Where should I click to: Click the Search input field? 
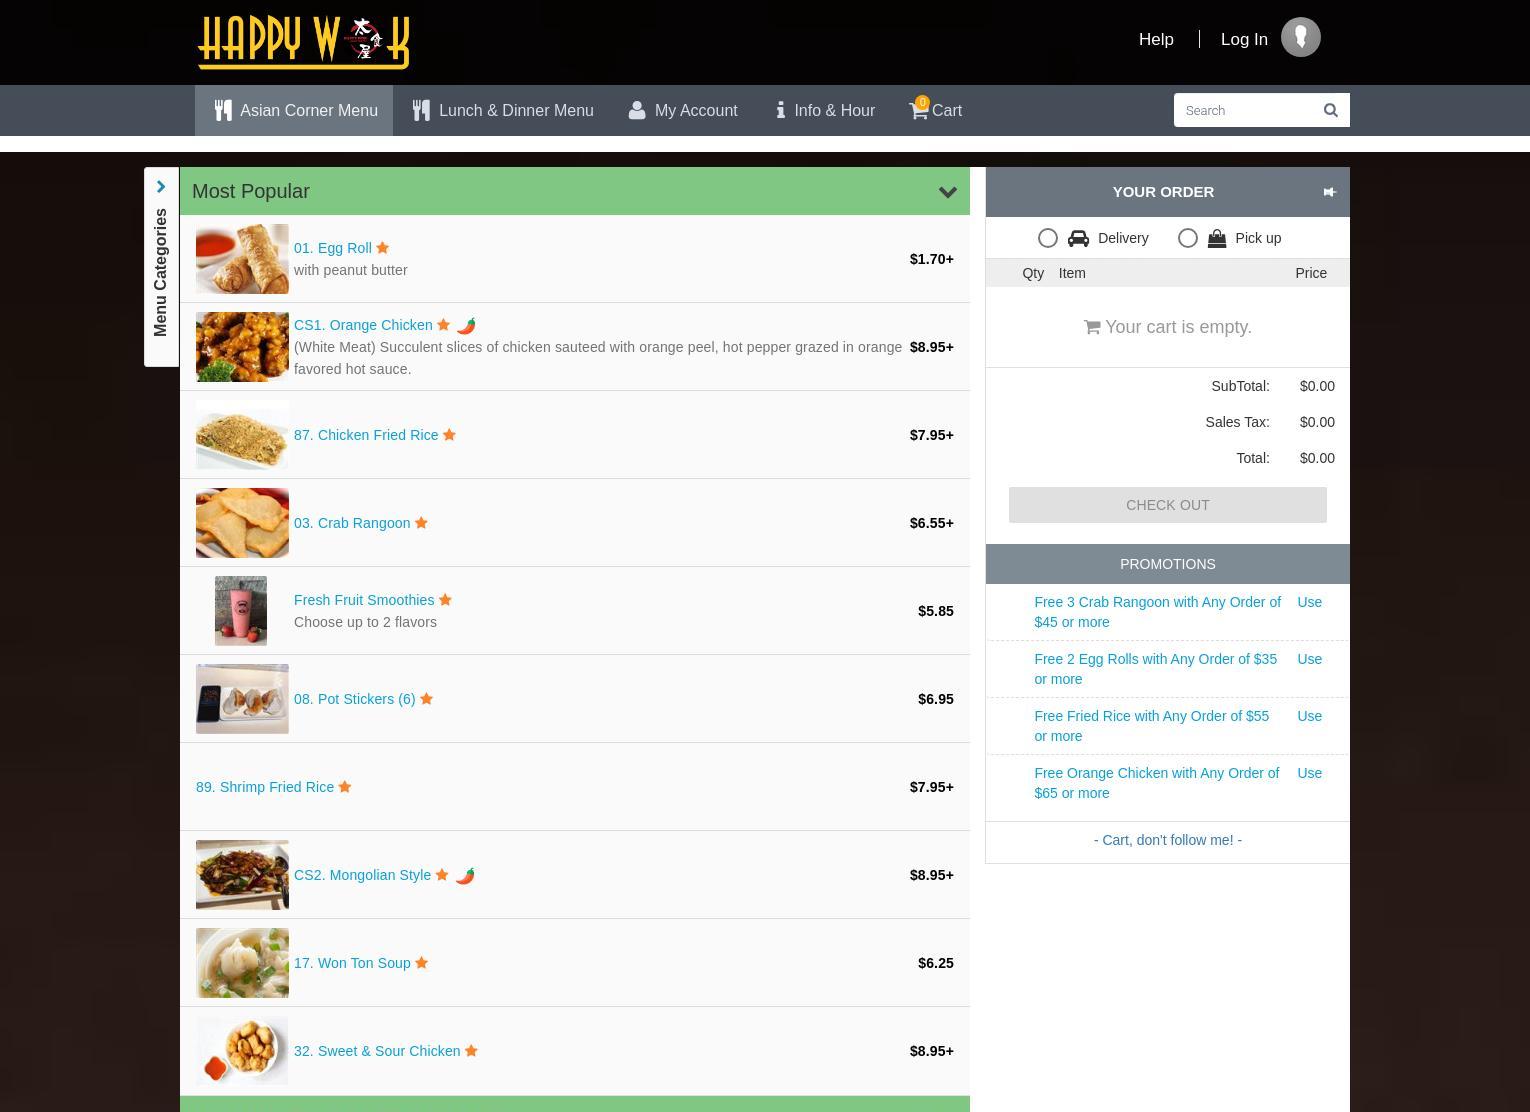pyautogui.click(x=1244, y=110)
